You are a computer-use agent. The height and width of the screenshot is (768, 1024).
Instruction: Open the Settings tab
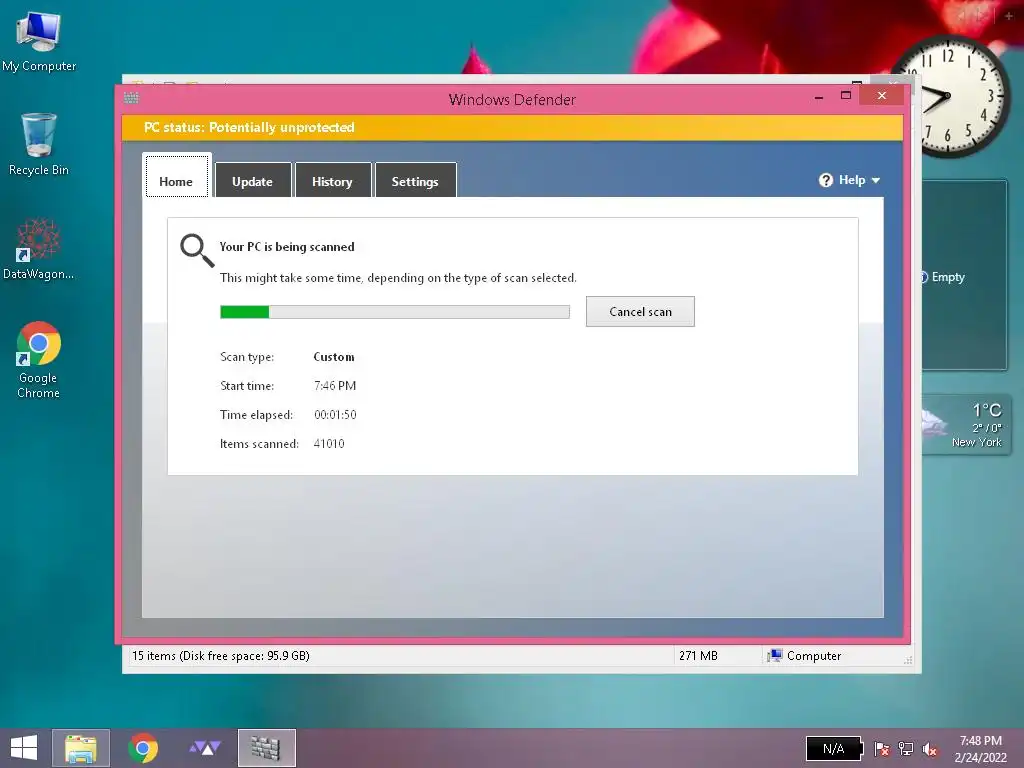click(x=415, y=180)
